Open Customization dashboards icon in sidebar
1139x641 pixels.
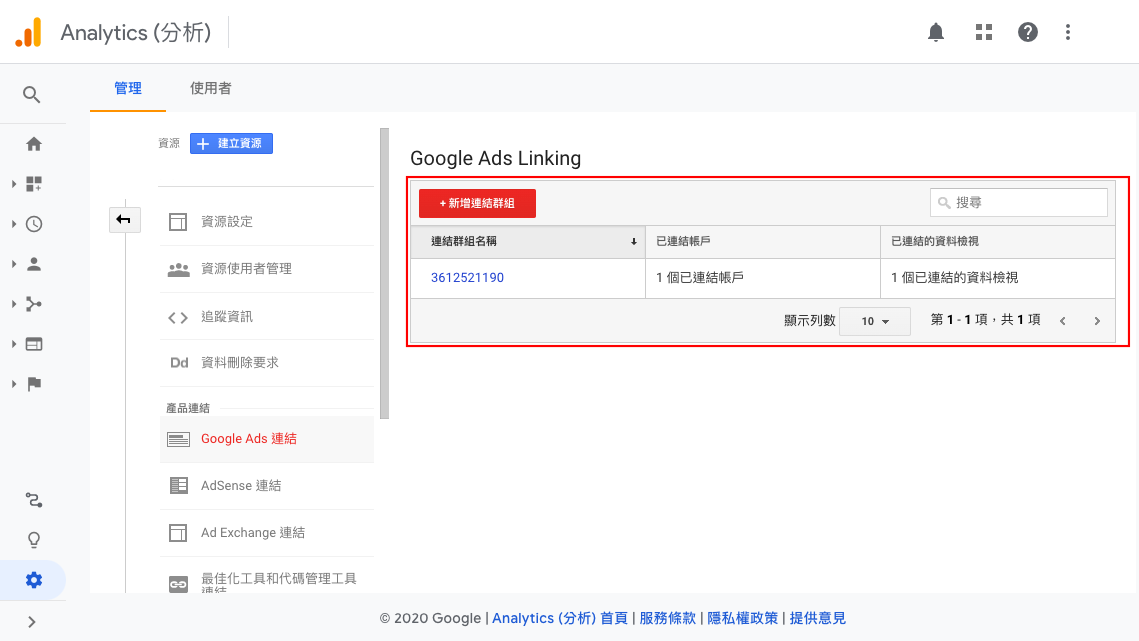click(x=33, y=184)
